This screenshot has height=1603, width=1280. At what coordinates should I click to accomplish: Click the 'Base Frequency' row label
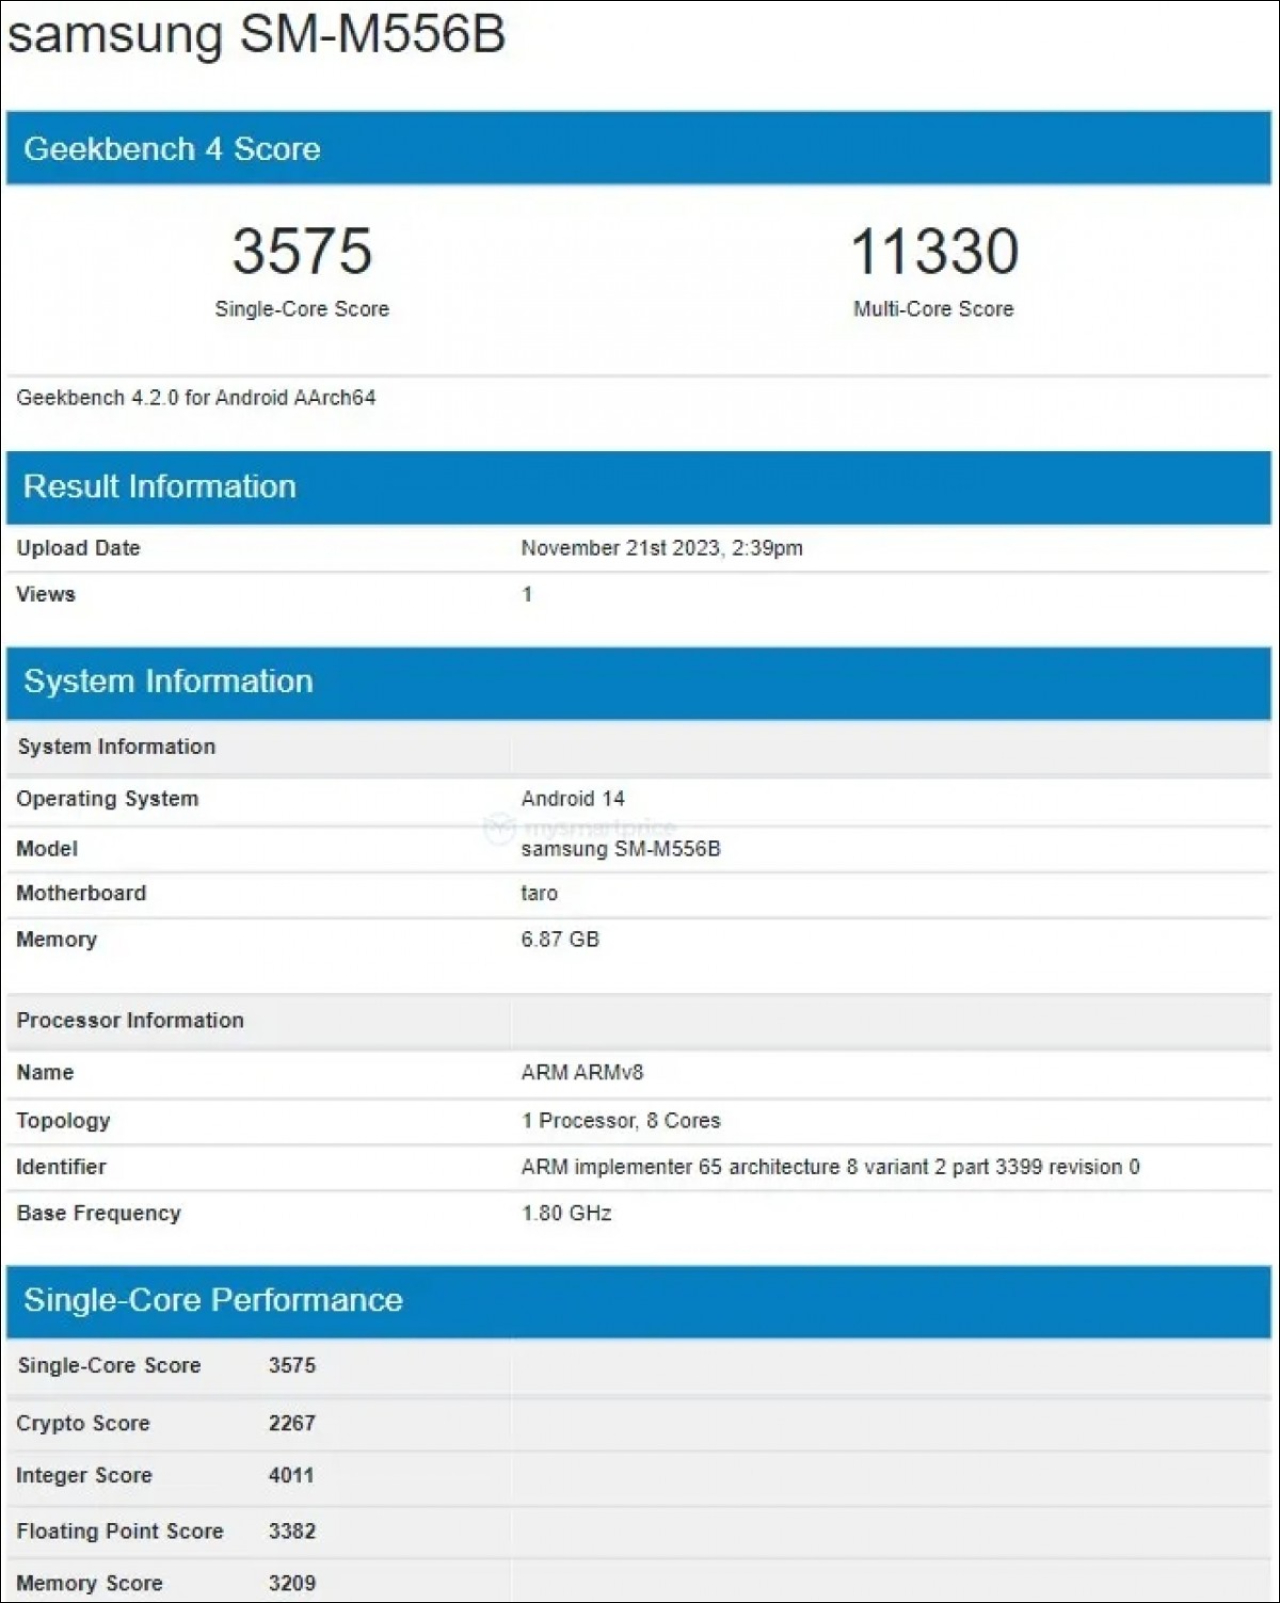coord(99,1213)
